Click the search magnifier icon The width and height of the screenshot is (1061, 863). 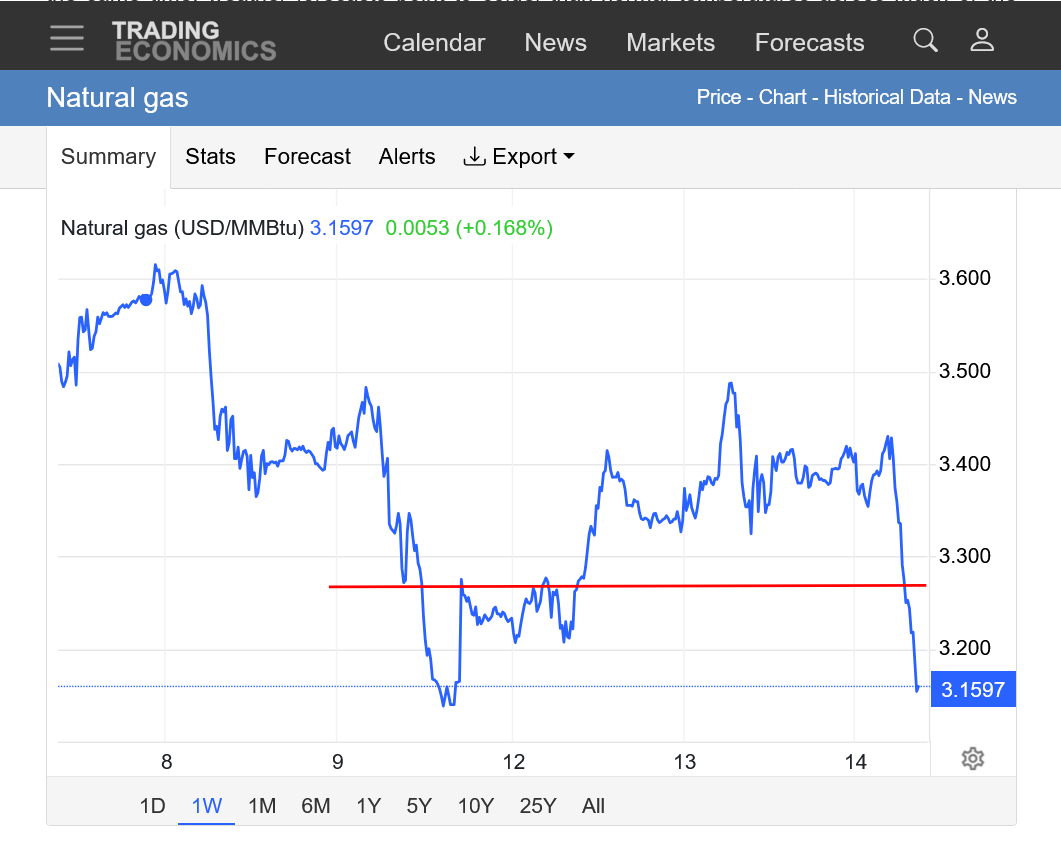[x=925, y=41]
